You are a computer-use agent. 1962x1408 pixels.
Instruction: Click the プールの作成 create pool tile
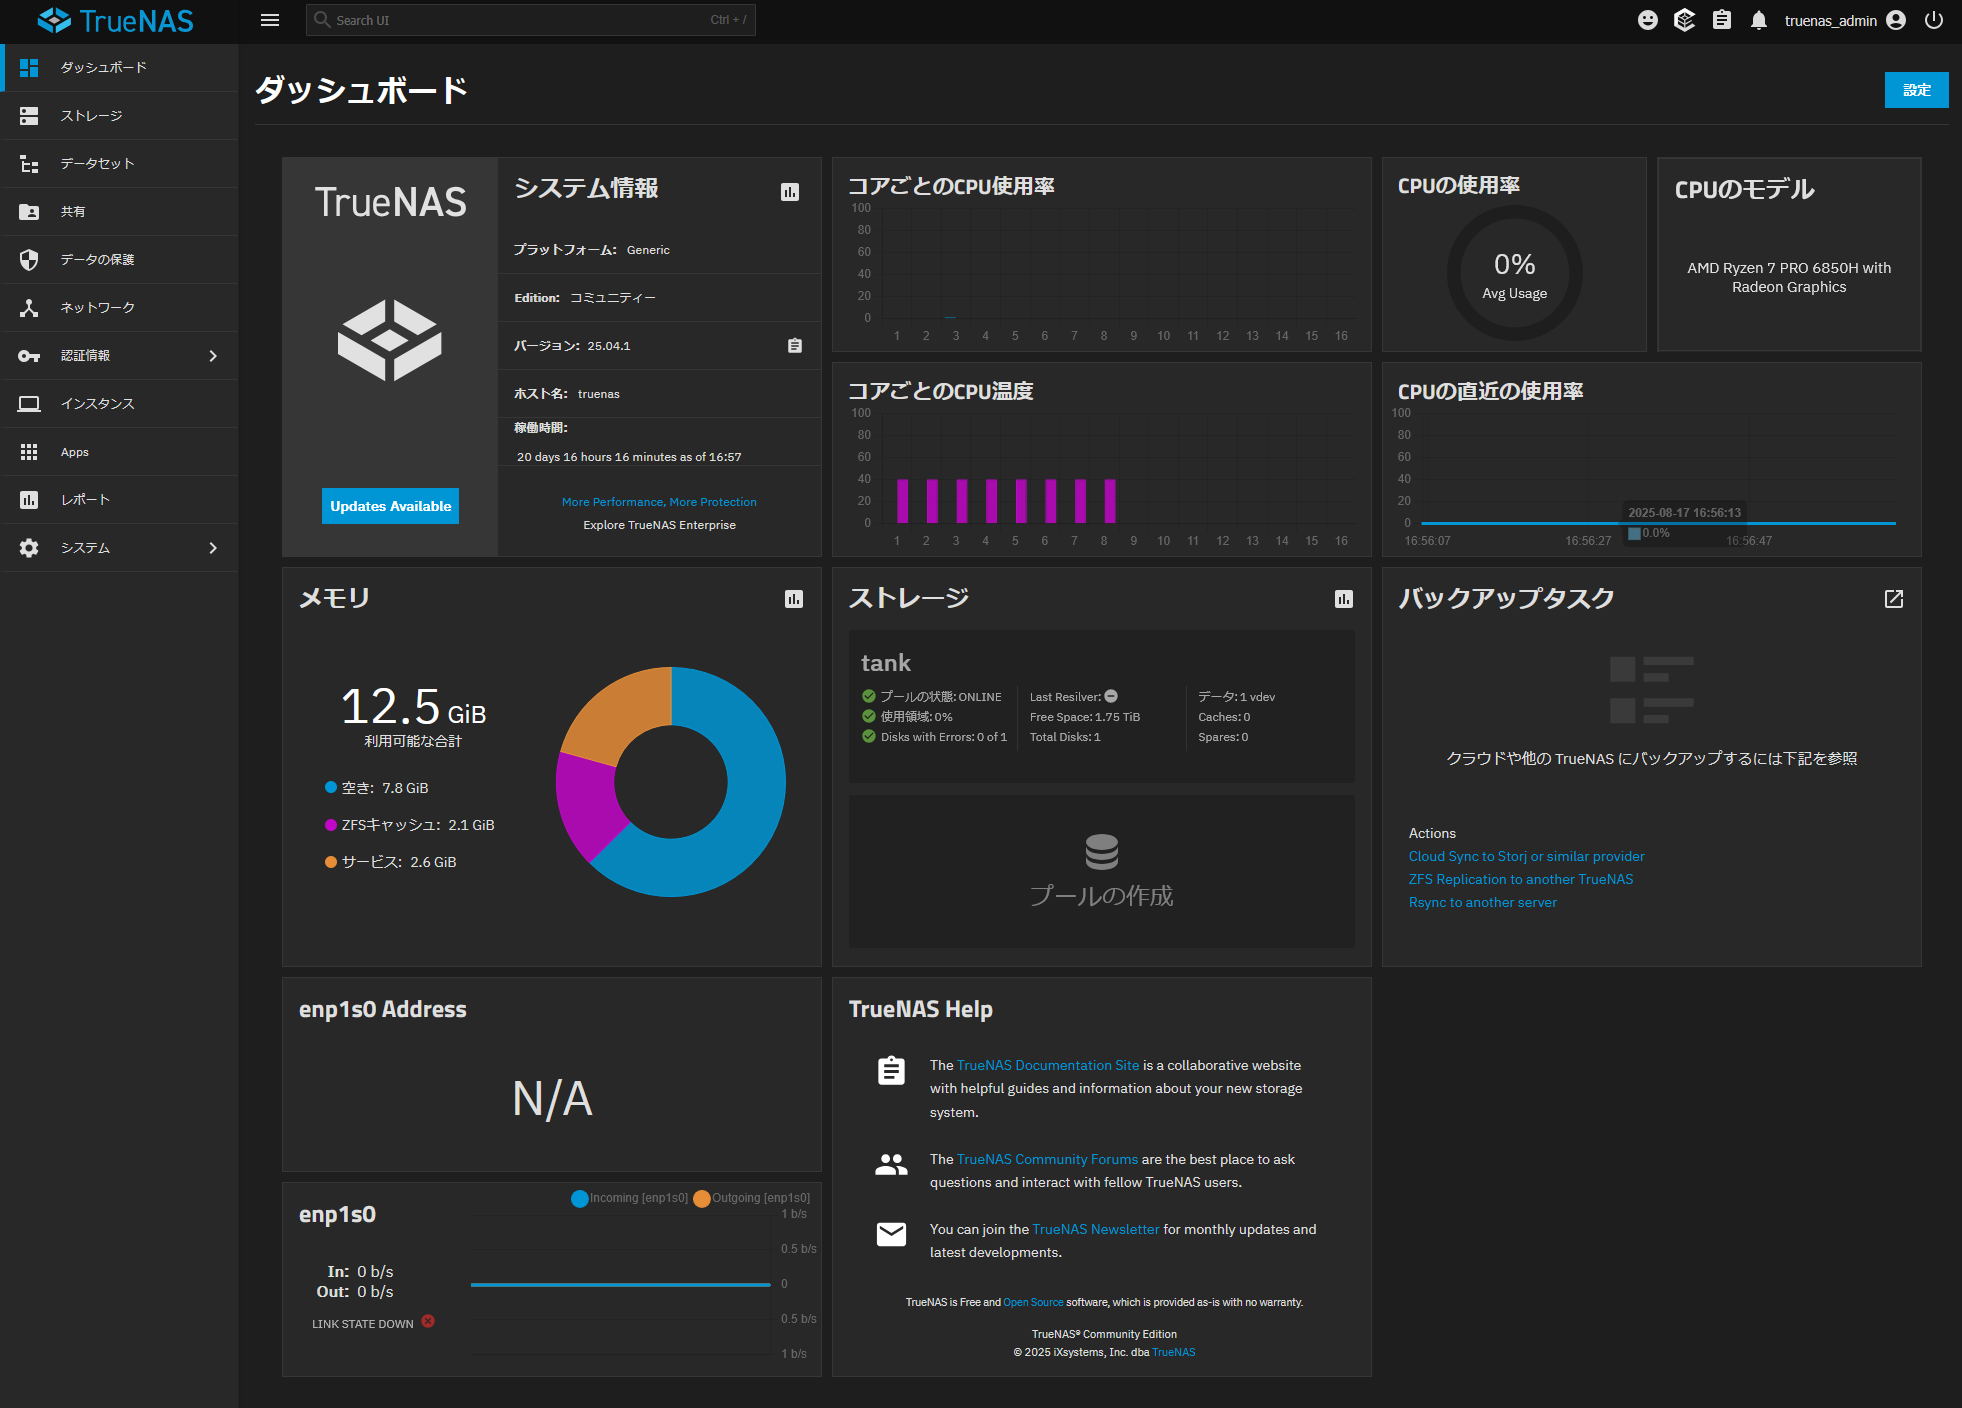(1102, 871)
